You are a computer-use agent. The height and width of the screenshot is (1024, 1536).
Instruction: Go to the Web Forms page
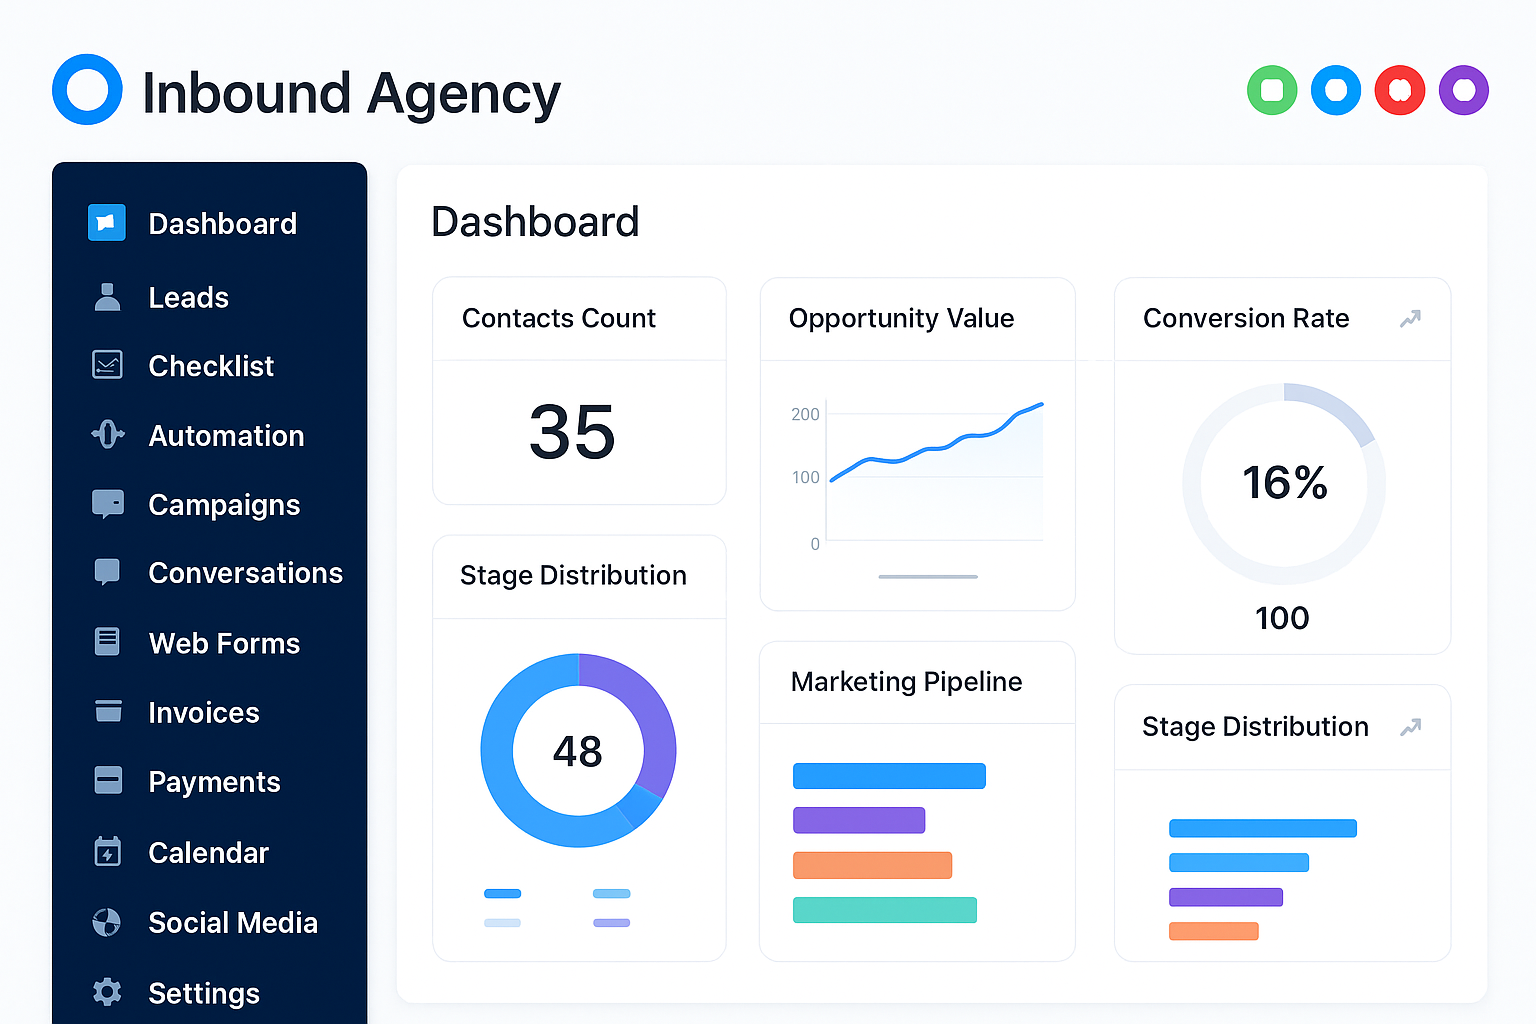coord(224,643)
